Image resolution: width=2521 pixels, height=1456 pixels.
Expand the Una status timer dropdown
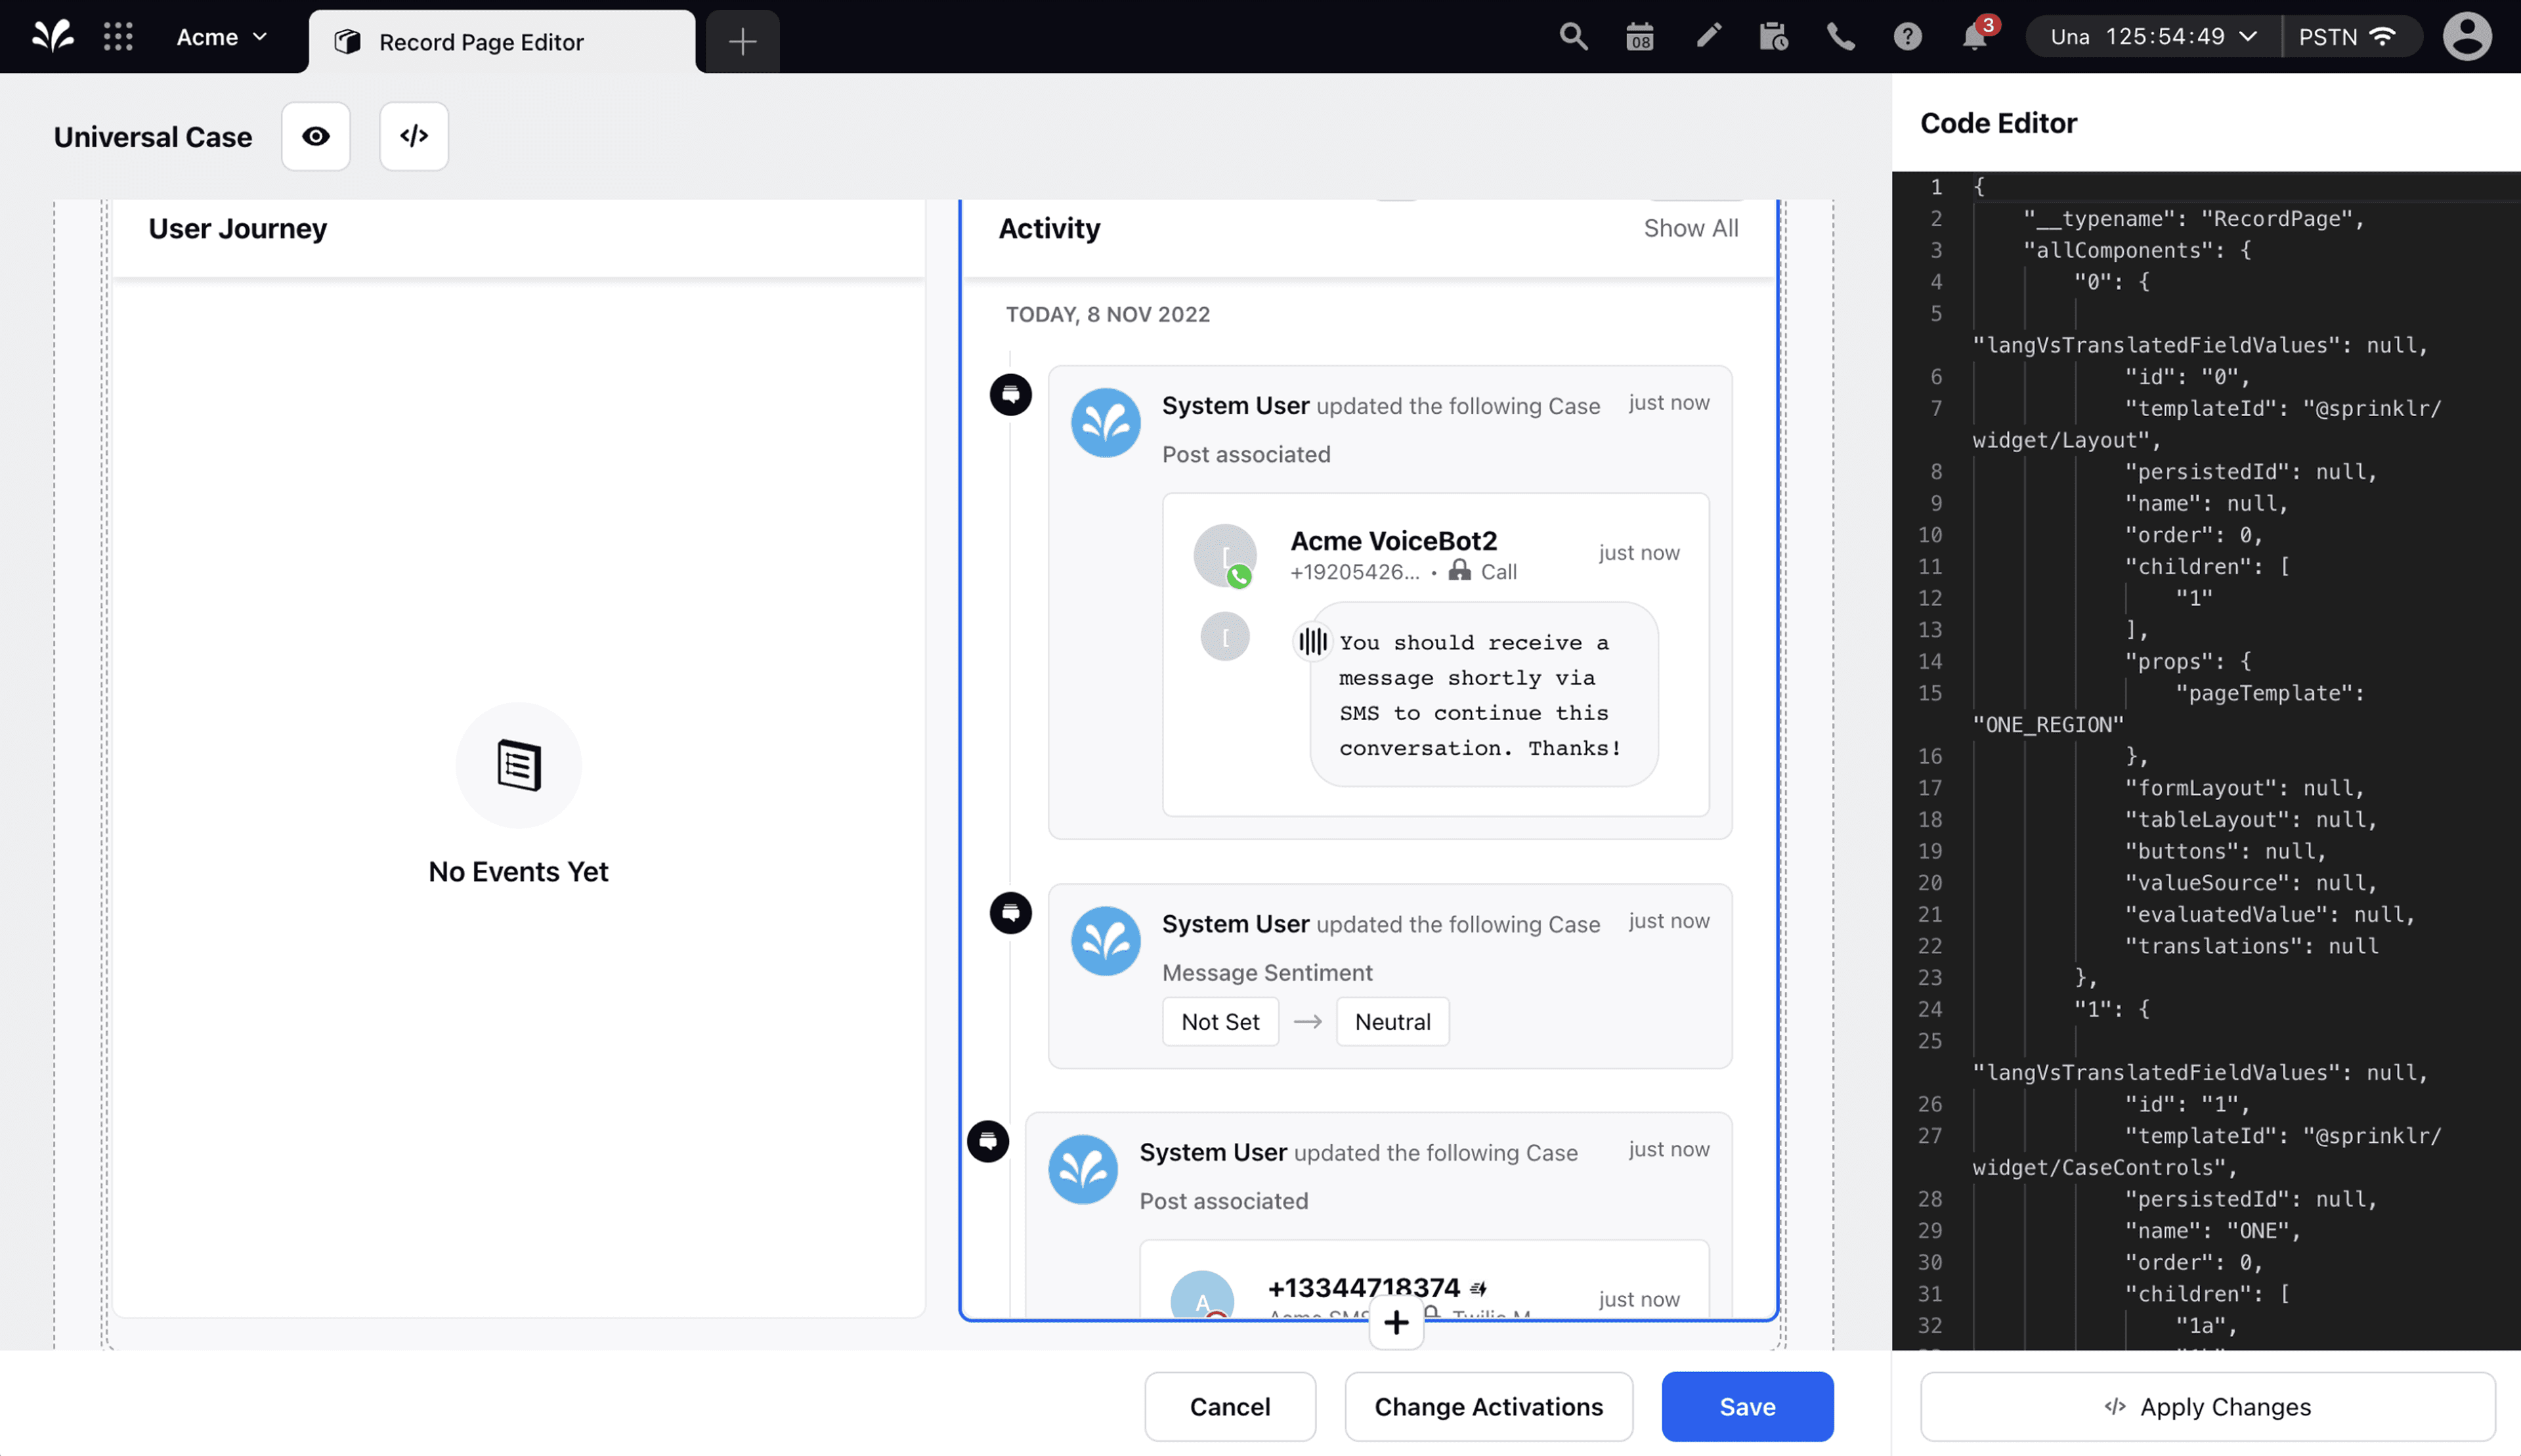2154,37
